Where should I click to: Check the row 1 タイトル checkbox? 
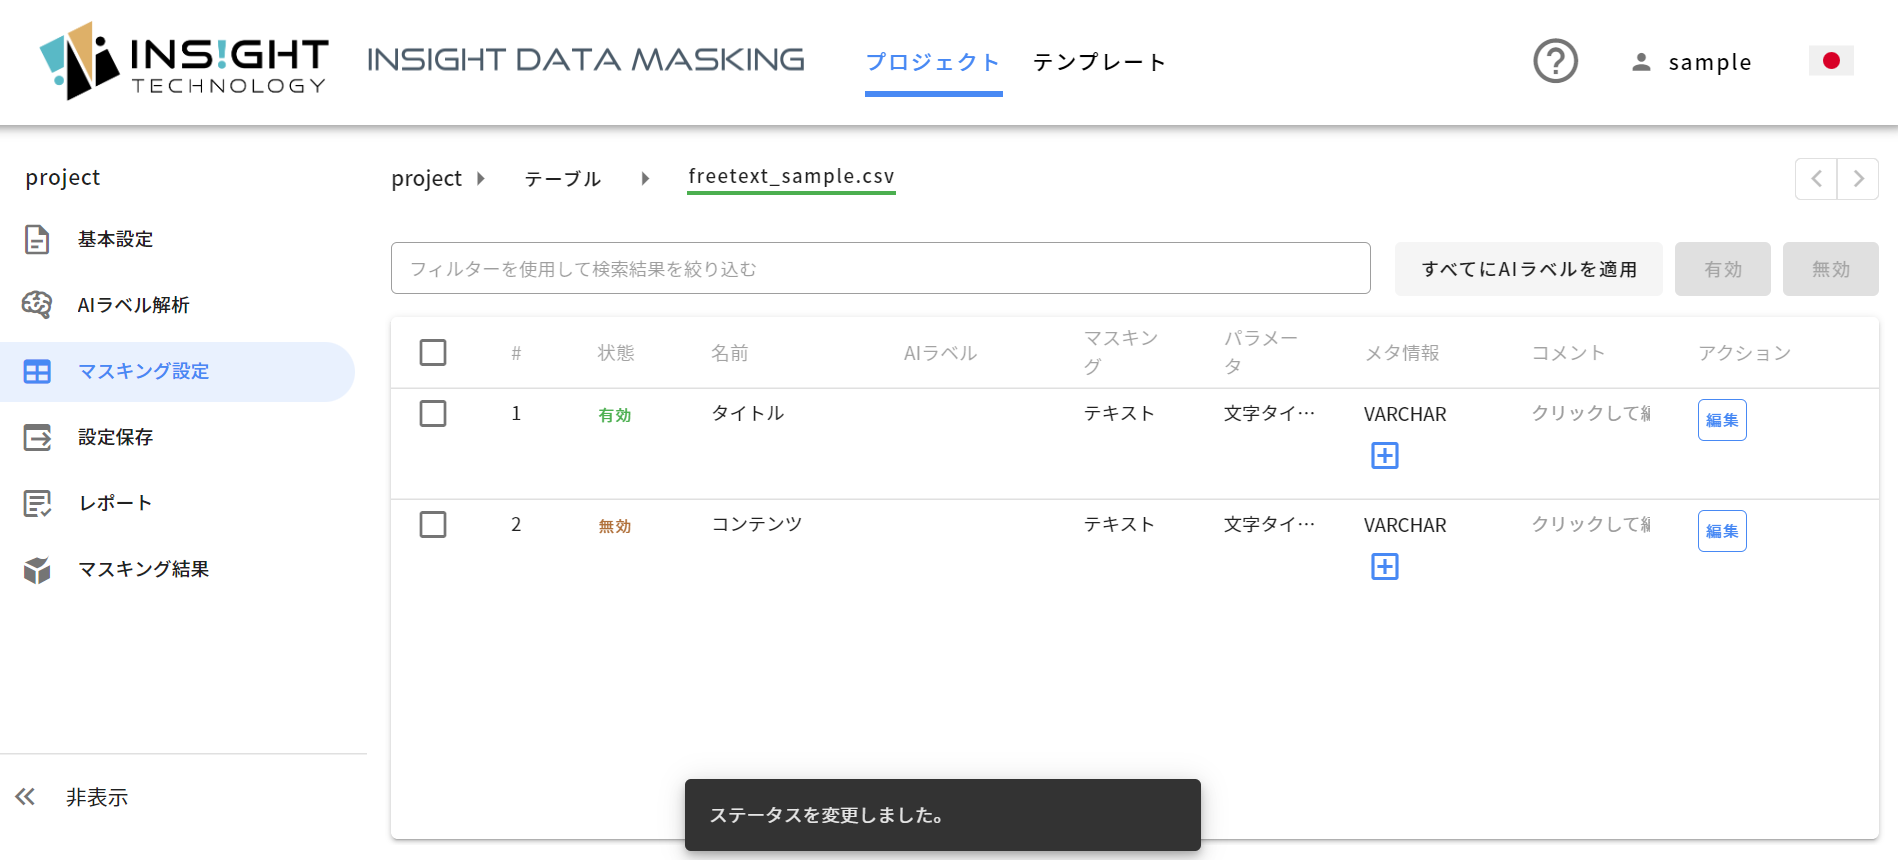(433, 414)
